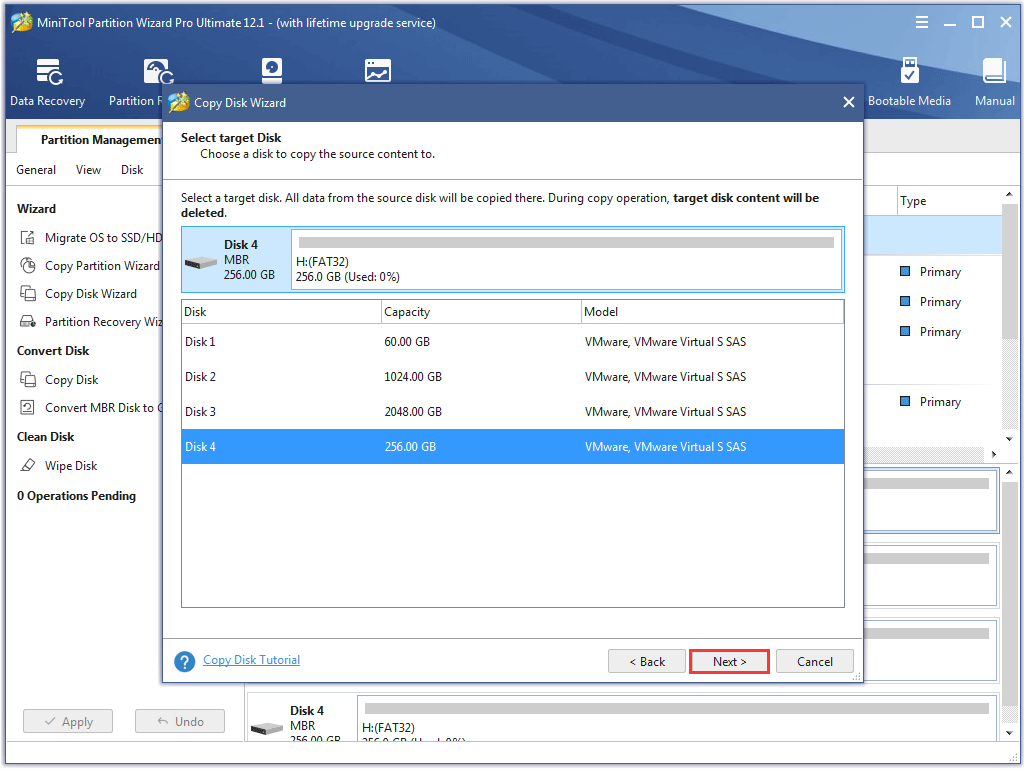Screen dimensions: 1024x770
Task: Close the Copy Disk Wizard dialog
Action: pyautogui.click(x=848, y=103)
